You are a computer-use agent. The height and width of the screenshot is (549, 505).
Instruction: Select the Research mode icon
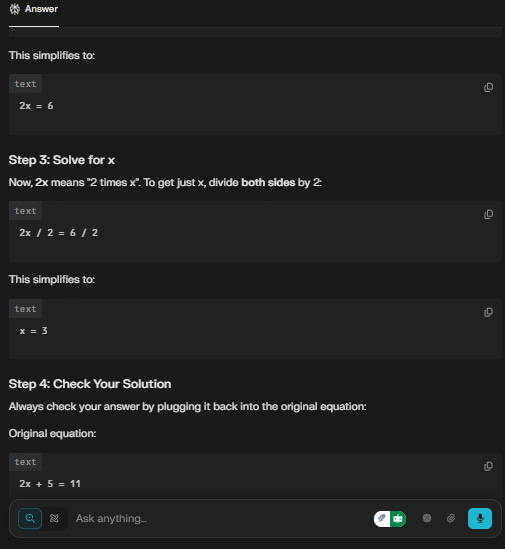[54, 518]
